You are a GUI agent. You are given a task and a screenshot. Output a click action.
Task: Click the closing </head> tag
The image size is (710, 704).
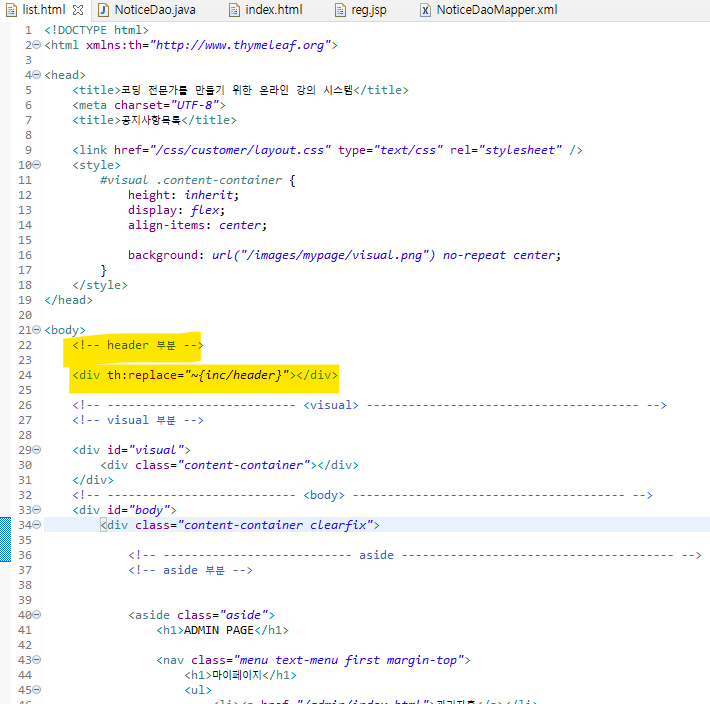coord(68,300)
